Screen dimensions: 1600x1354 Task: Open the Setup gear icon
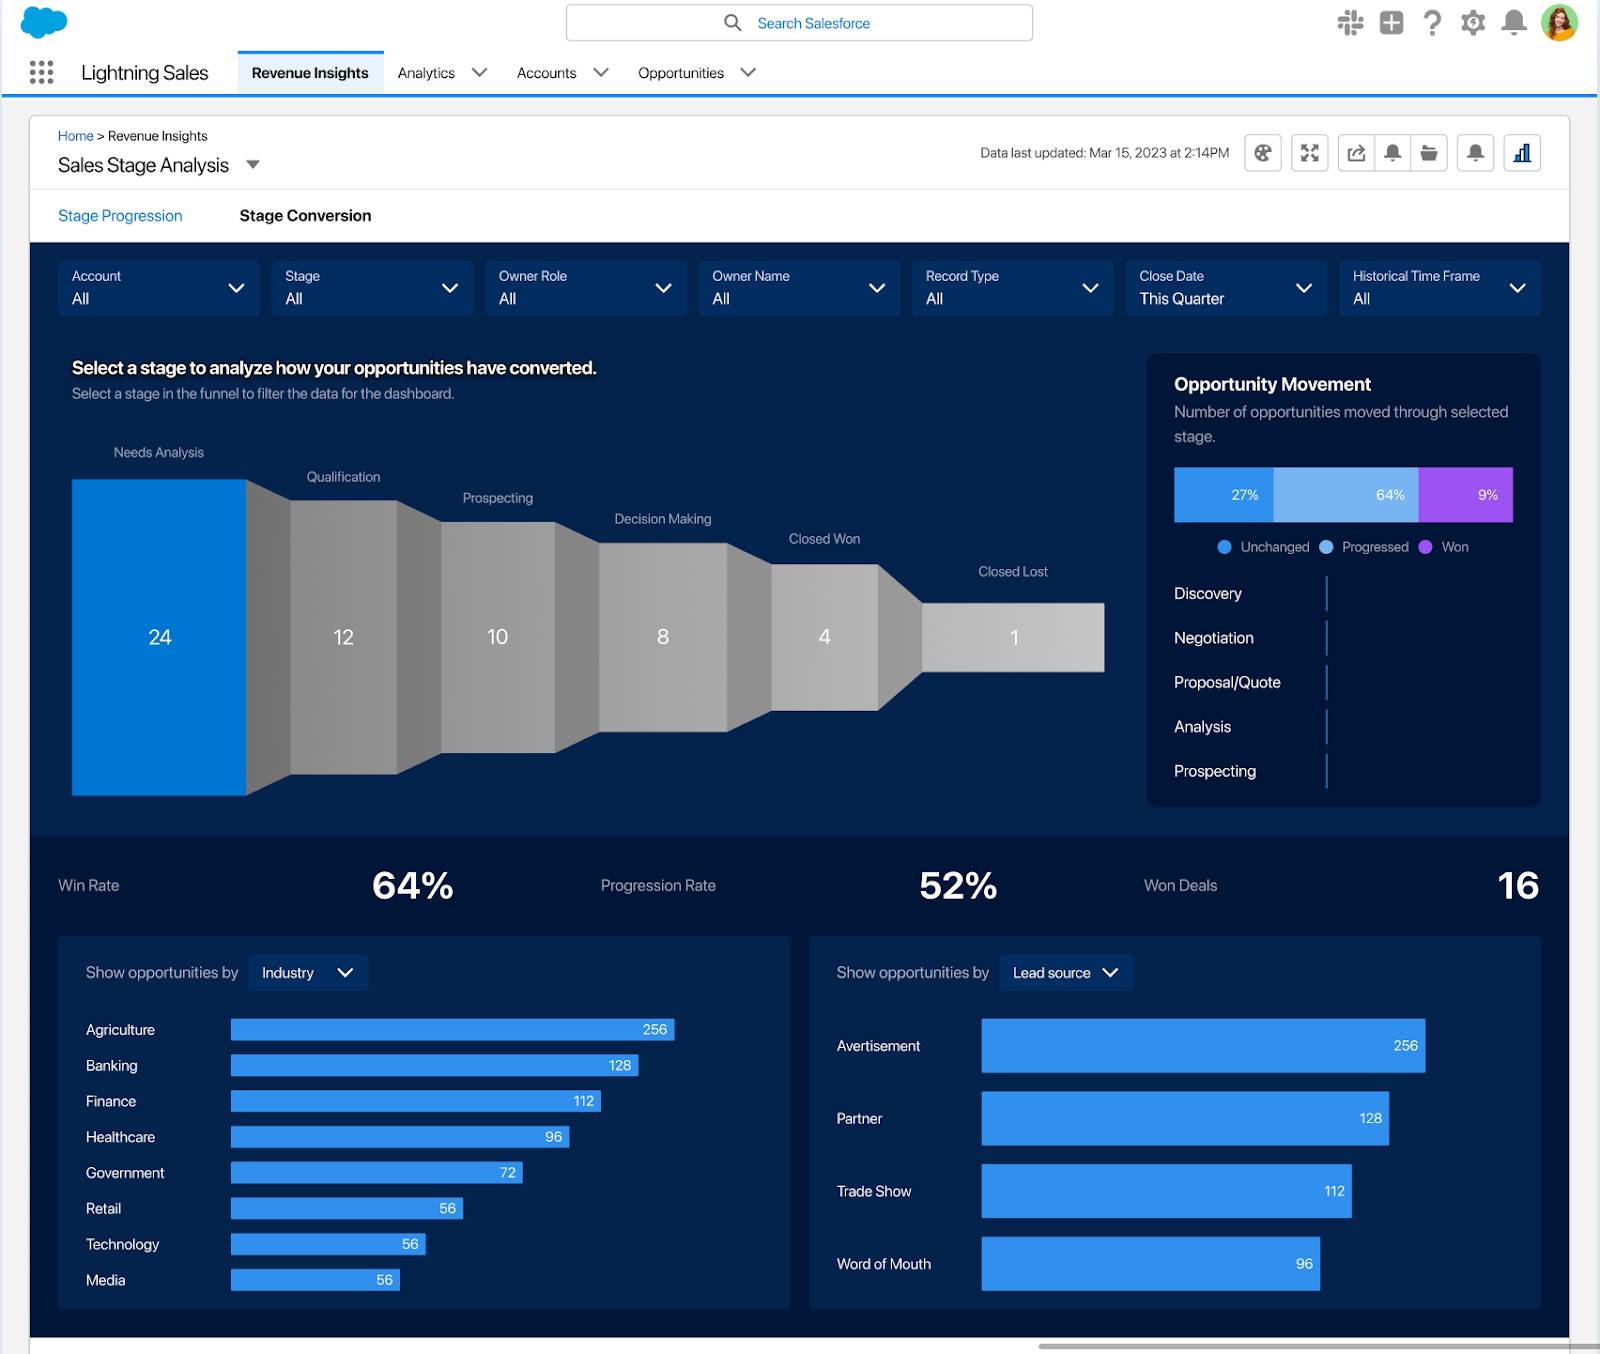(1473, 22)
